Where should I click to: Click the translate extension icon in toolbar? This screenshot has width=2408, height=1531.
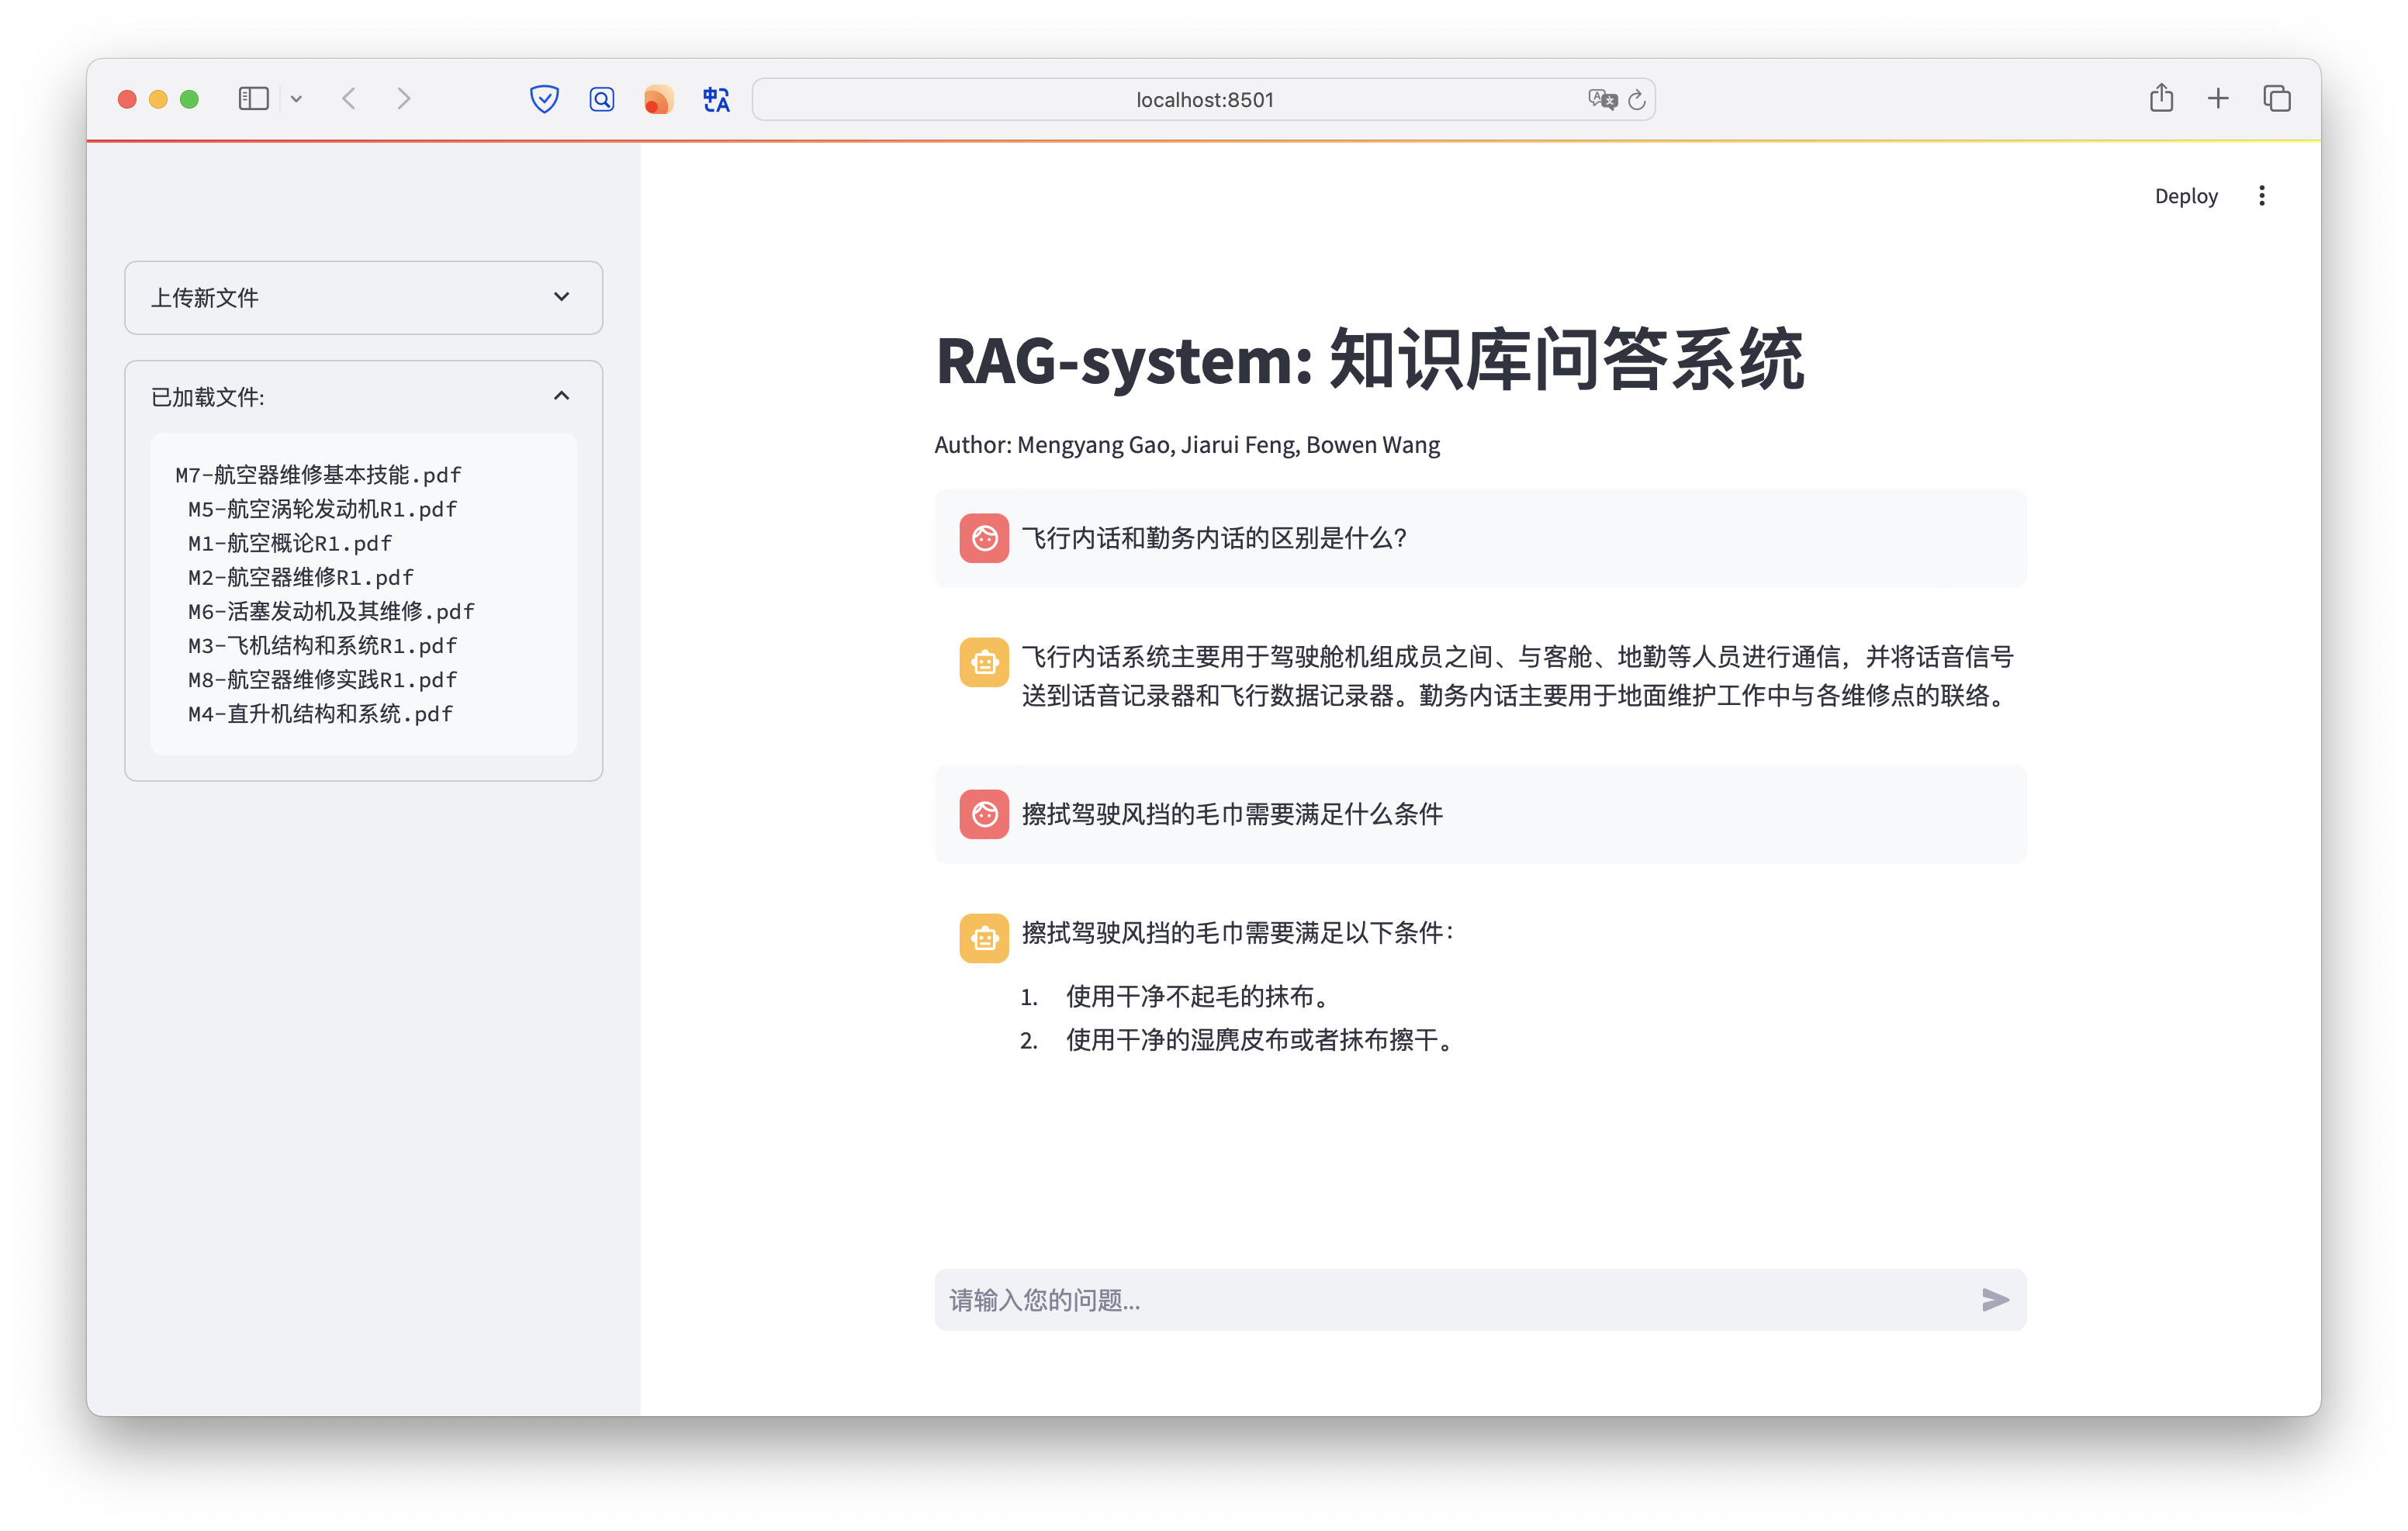click(x=716, y=99)
